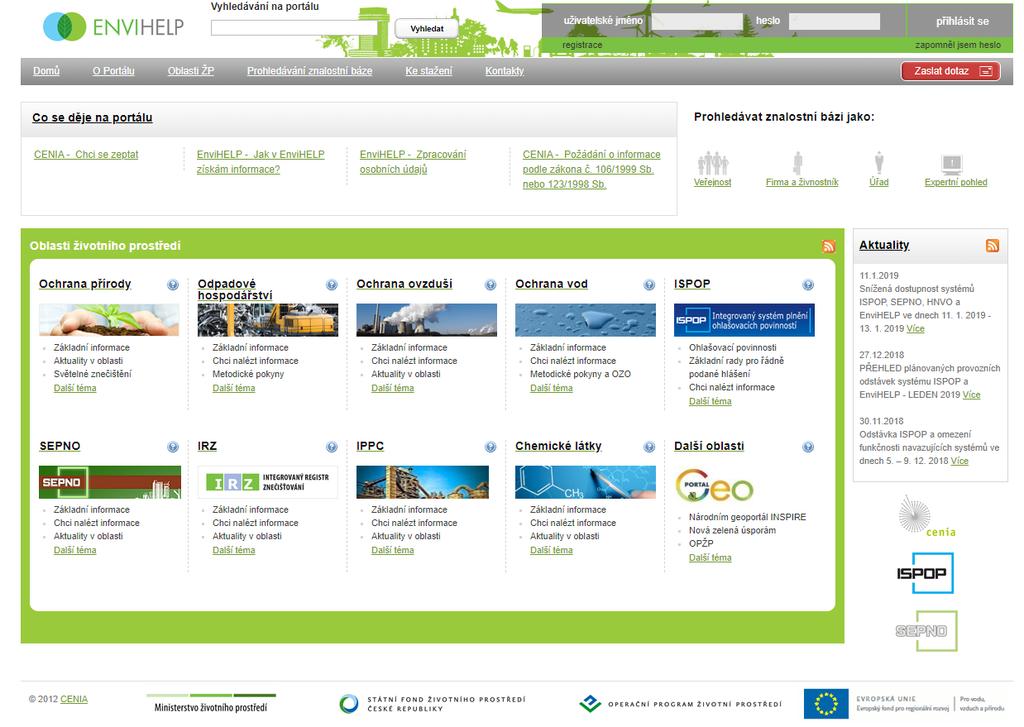Open RSS feed for Oblasti životního prostředí

pyautogui.click(x=829, y=246)
